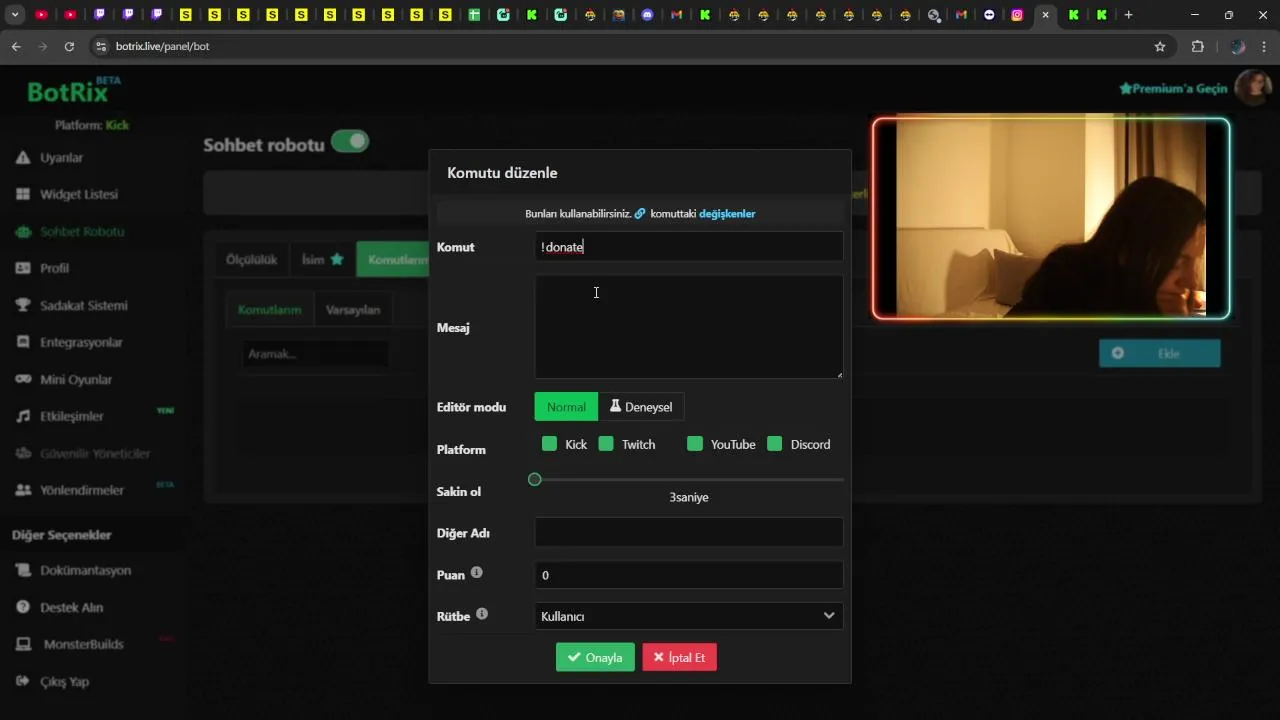Screen dimensions: 1280x720
Task: Click the Diğer Adı input field
Action: (x=689, y=532)
